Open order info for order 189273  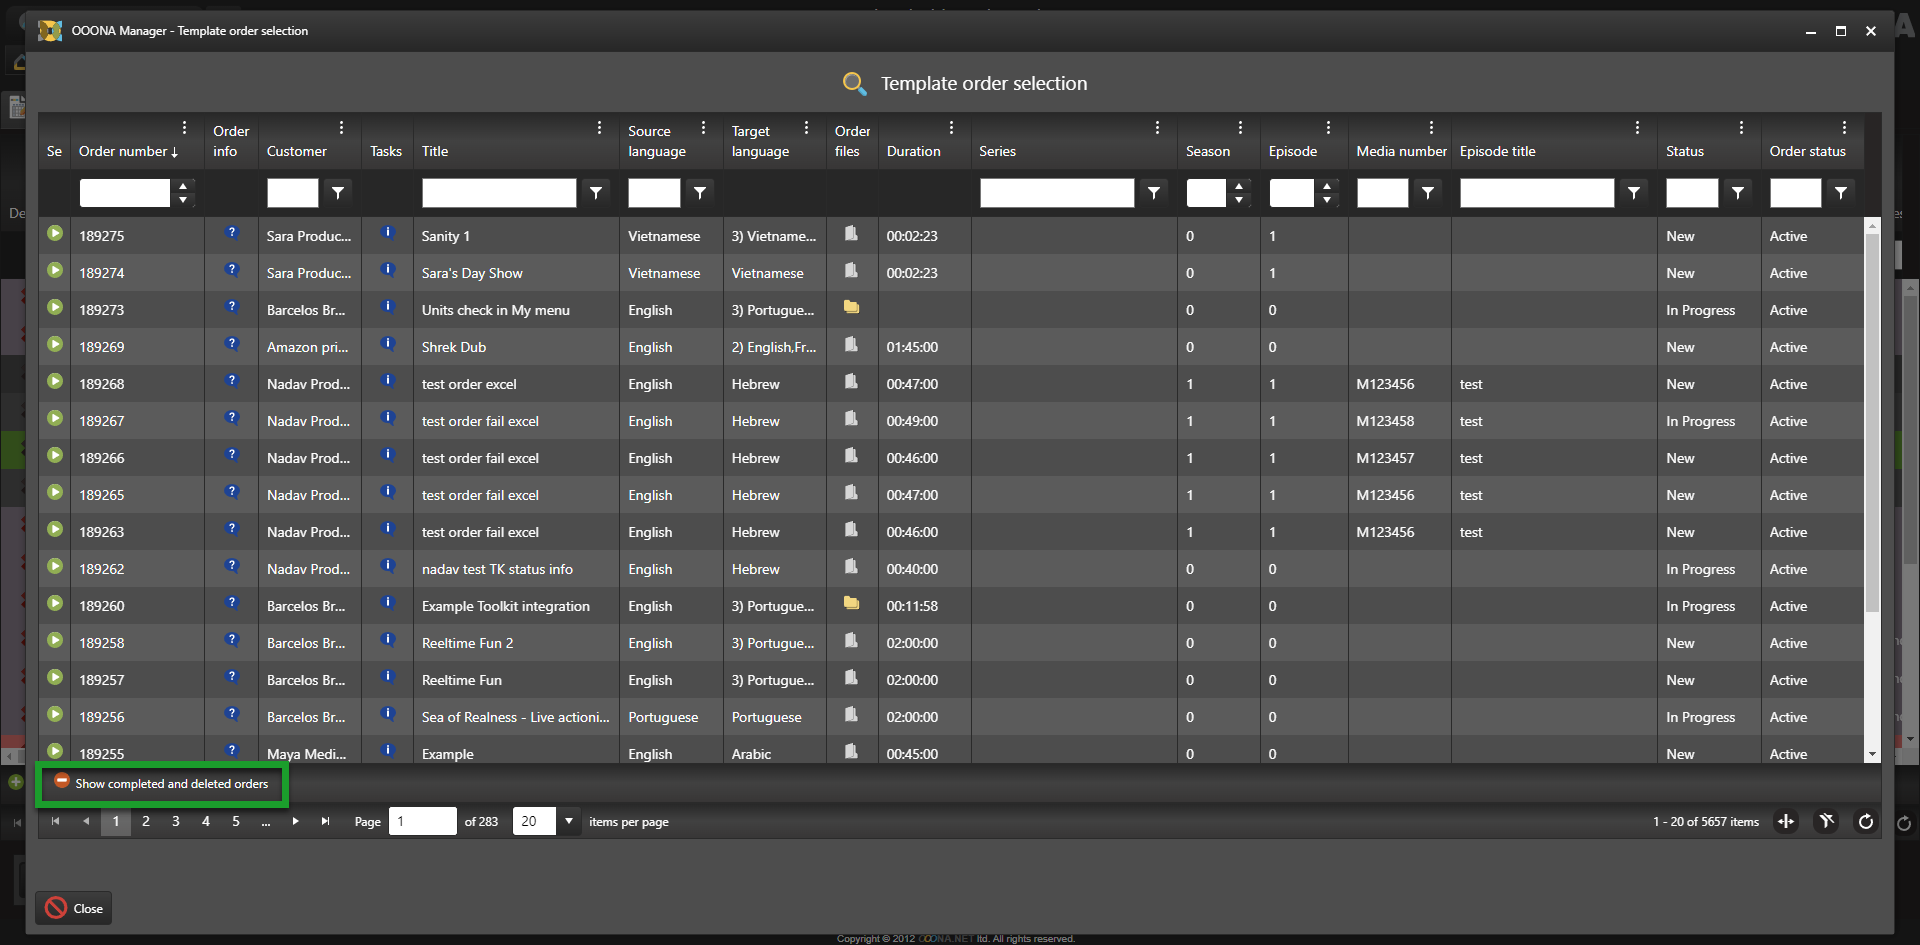point(232,307)
